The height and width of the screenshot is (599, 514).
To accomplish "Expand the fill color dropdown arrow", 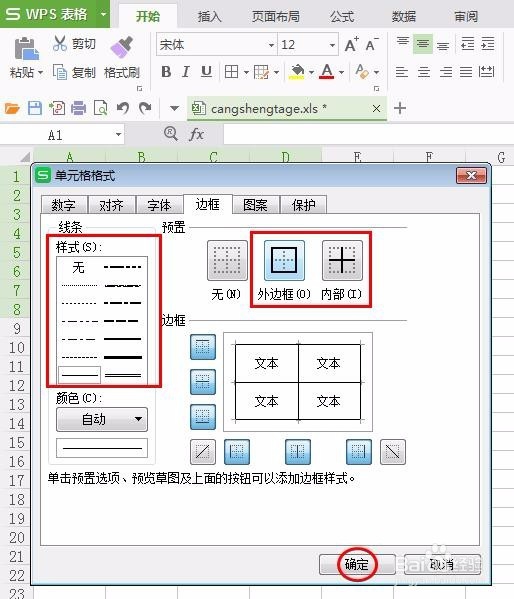I will point(311,72).
